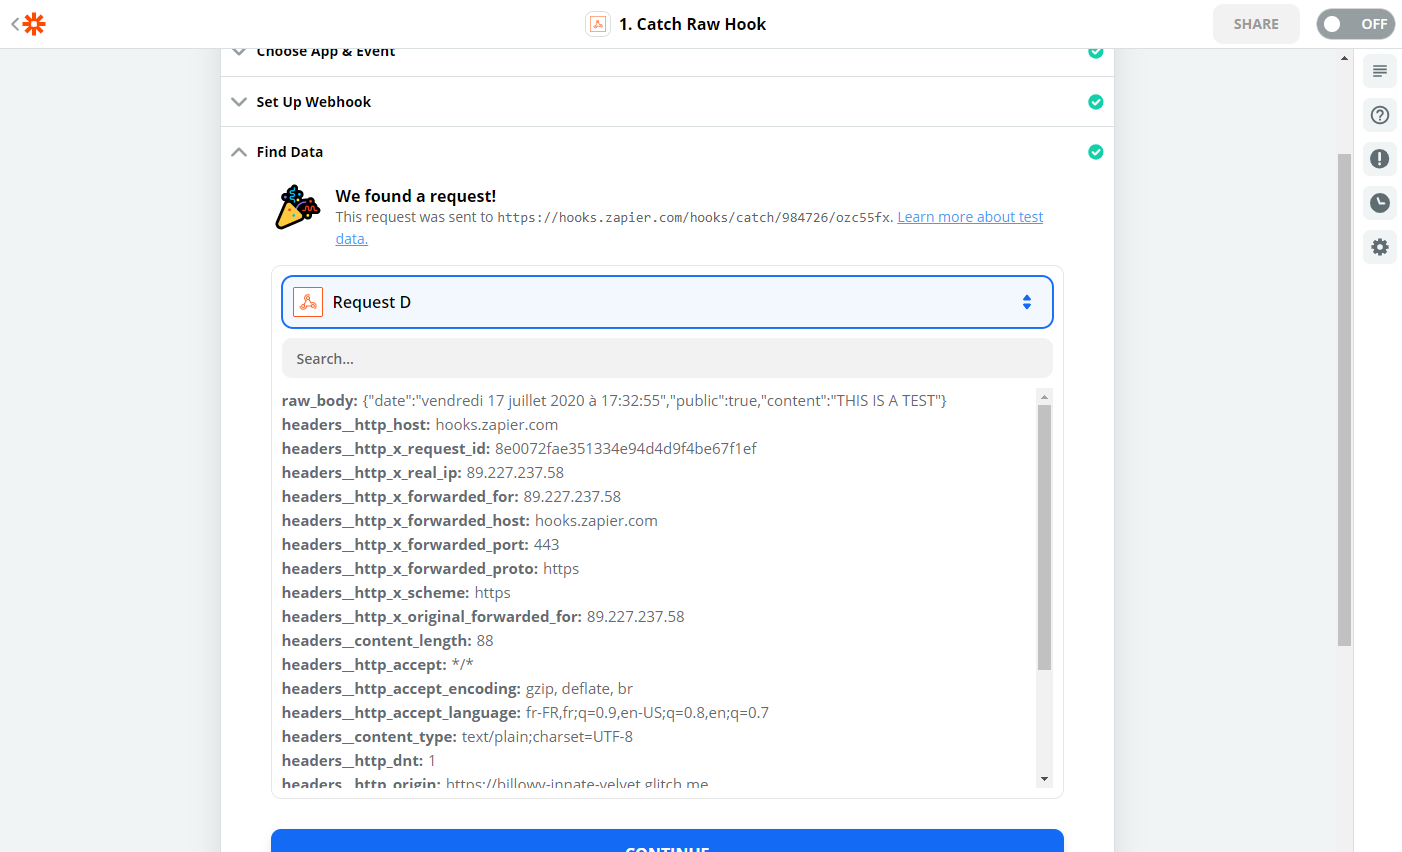Open Zap settings via the gear icon

point(1379,247)
